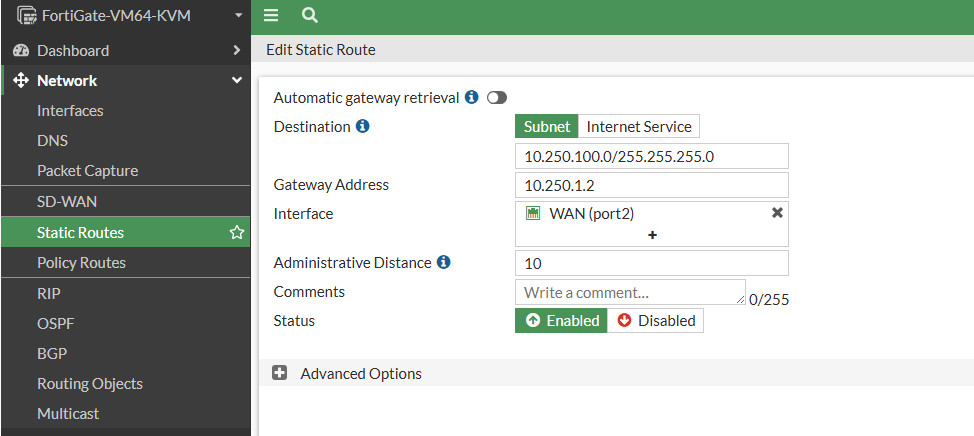
Task: Set Status to Disabled
Action: [655, 320]
